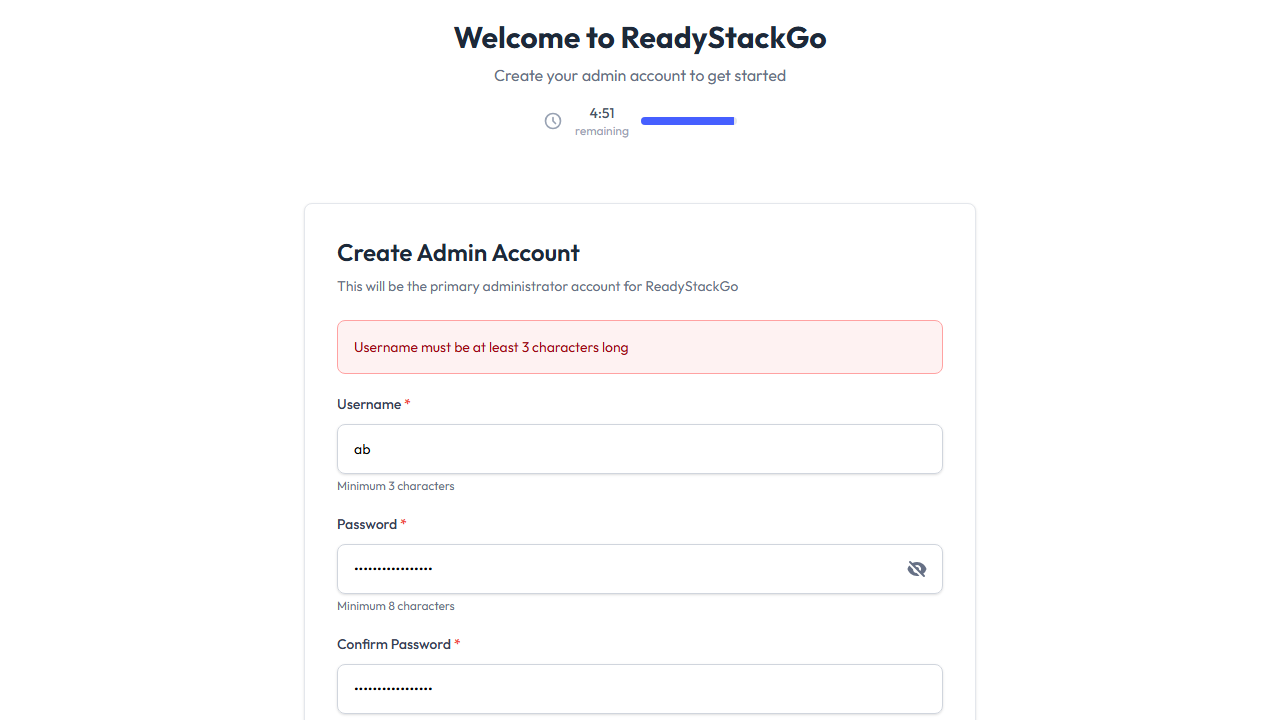Click the primary administrator account description text

tap(537, 286)
